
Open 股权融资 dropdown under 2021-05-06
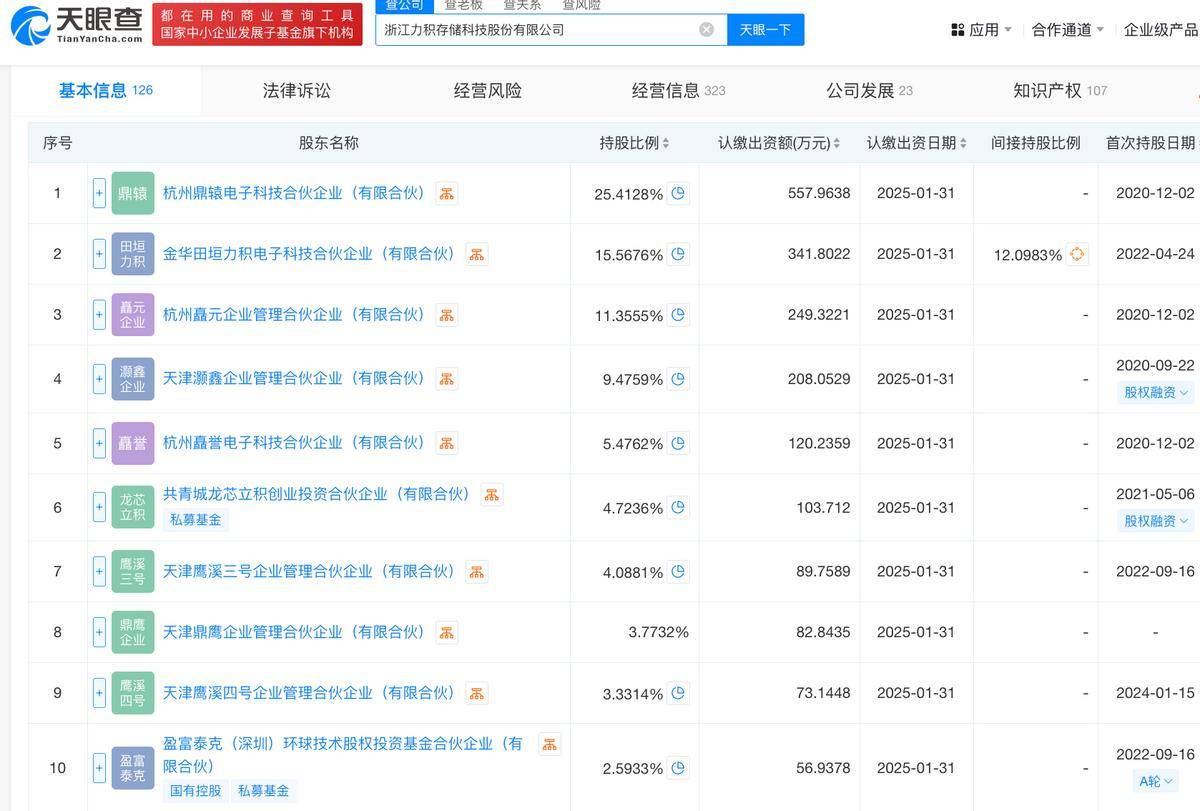1156,520
